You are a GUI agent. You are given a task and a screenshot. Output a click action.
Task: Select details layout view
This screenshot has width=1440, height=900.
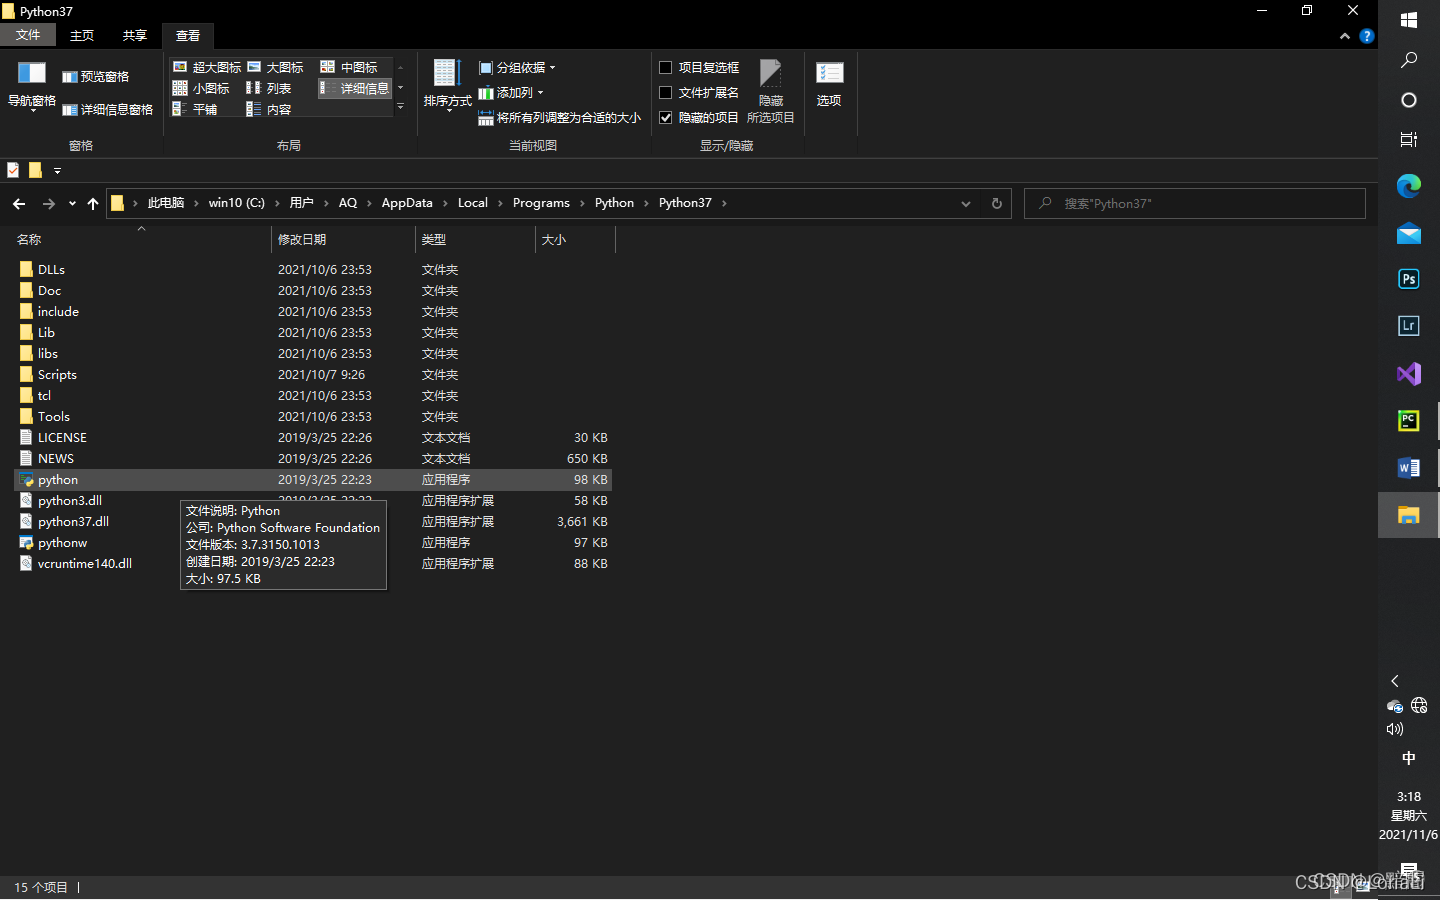355,88
